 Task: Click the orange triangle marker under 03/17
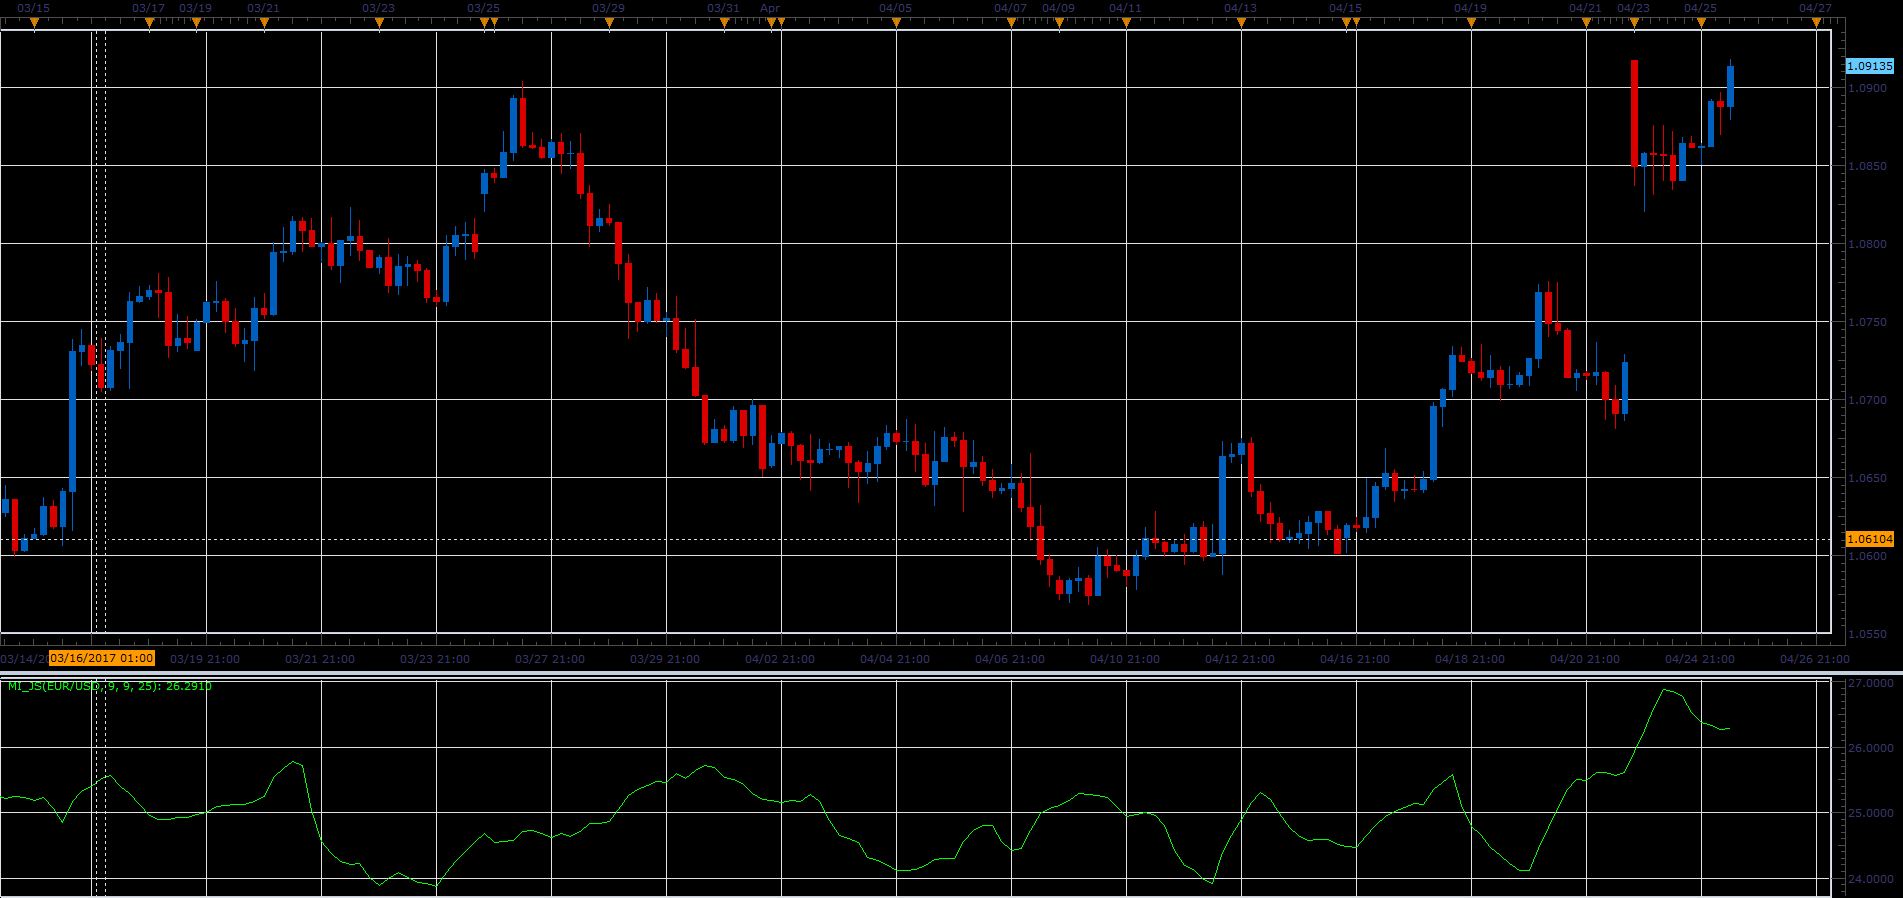149,23
